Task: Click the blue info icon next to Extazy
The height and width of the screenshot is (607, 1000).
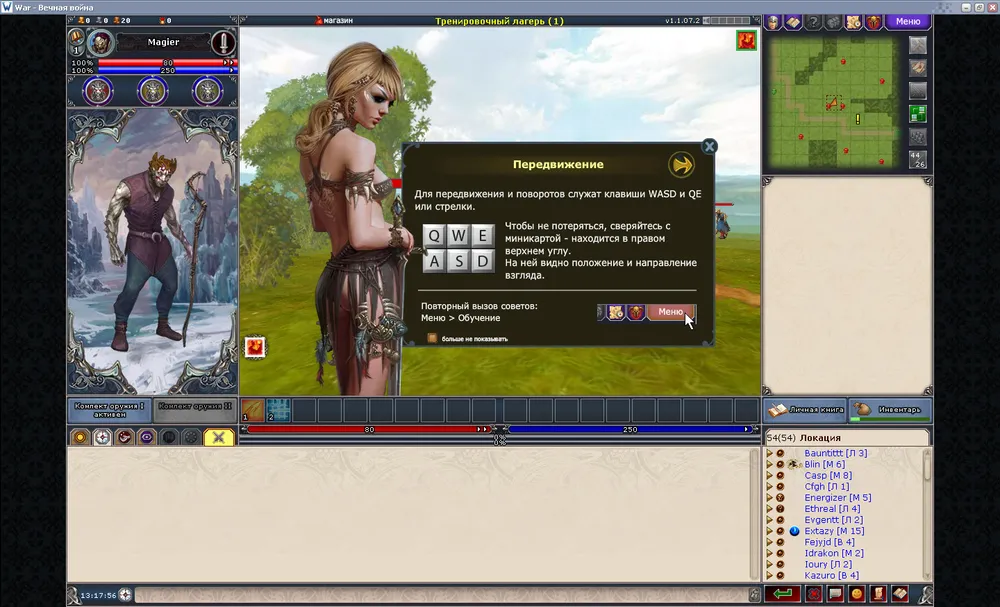Action: click(794, 531)
